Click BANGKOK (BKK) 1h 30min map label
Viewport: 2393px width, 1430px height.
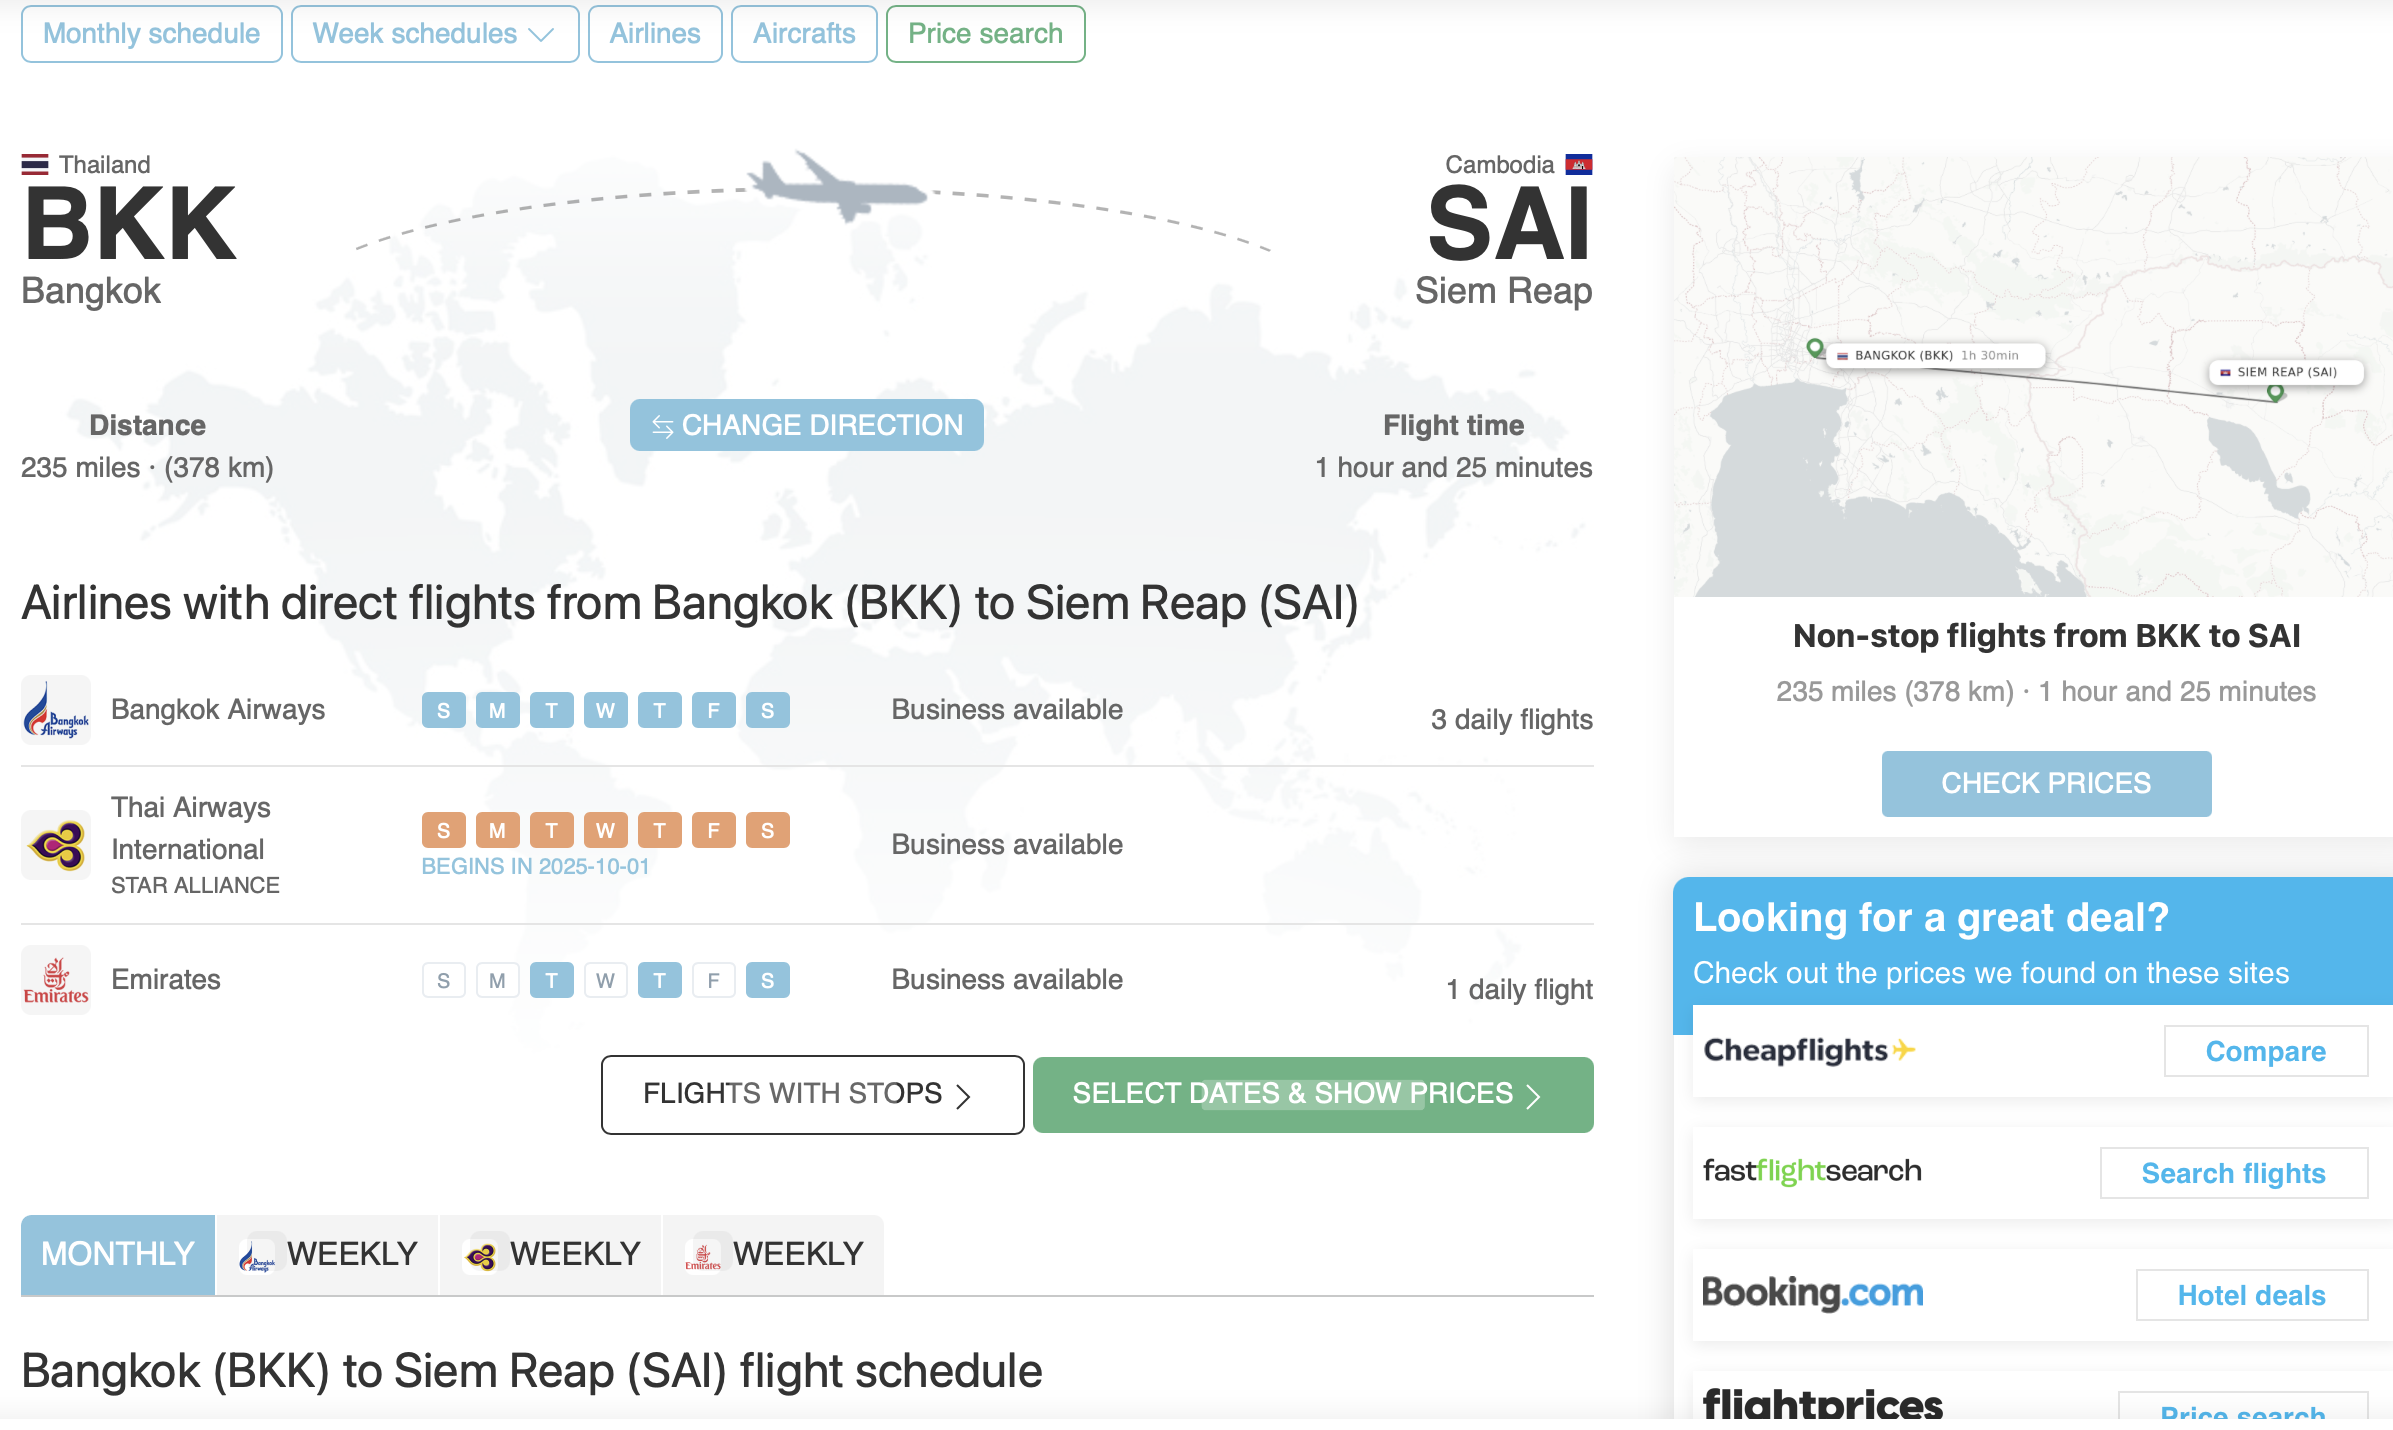[1936, 355]
